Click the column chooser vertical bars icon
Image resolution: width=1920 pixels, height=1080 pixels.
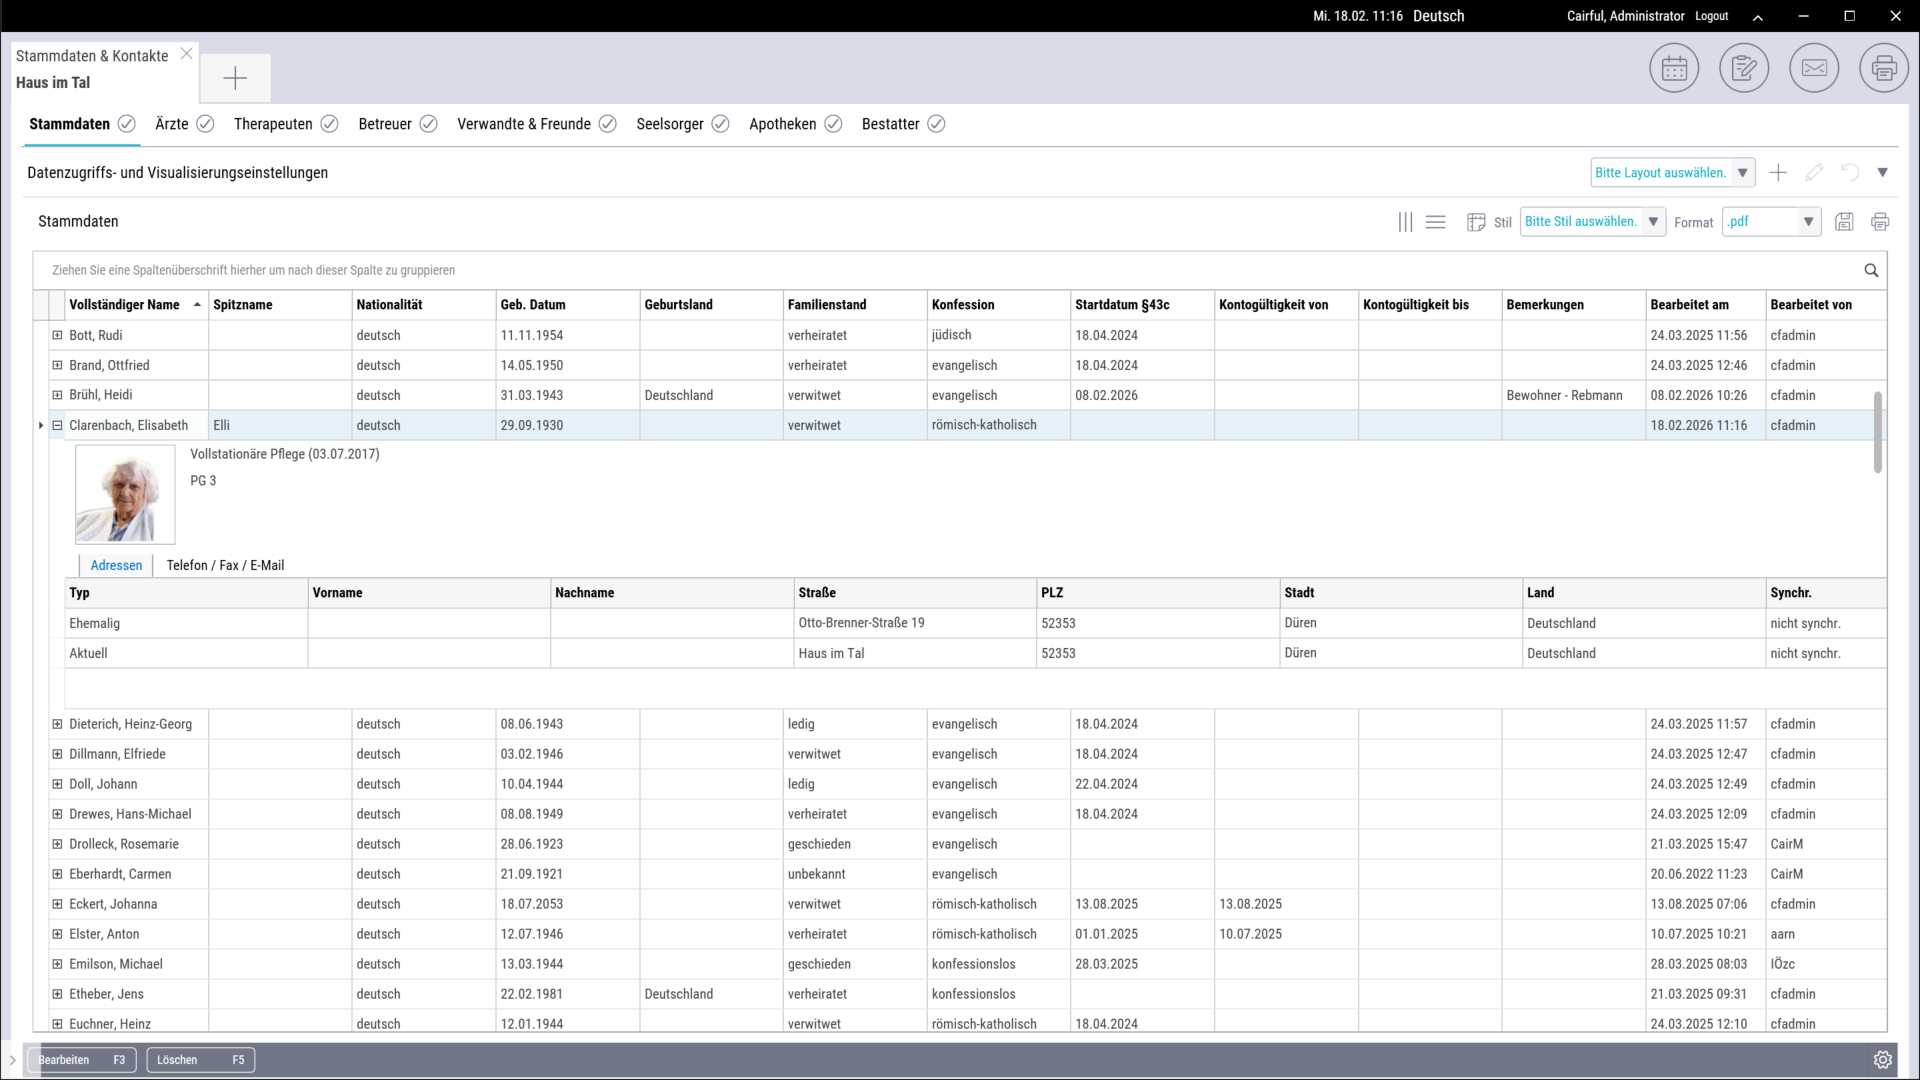tap(1405, 222)
